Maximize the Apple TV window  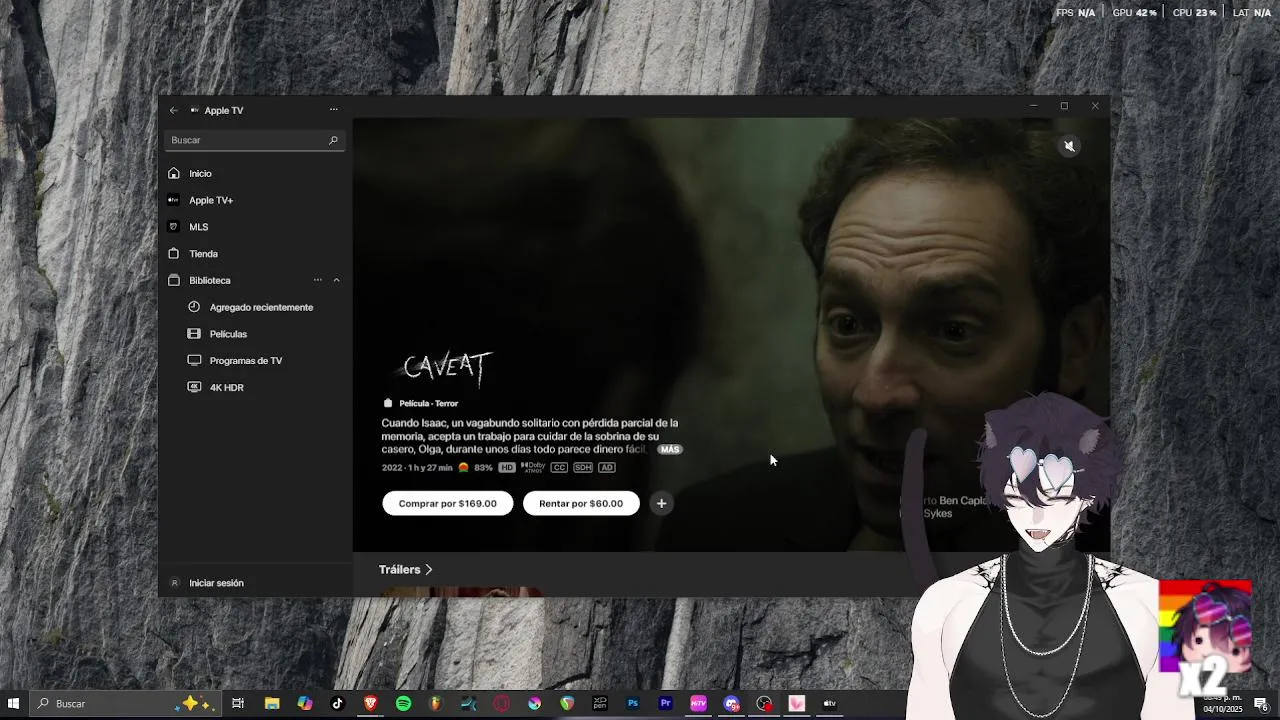tap(1064, 106)
